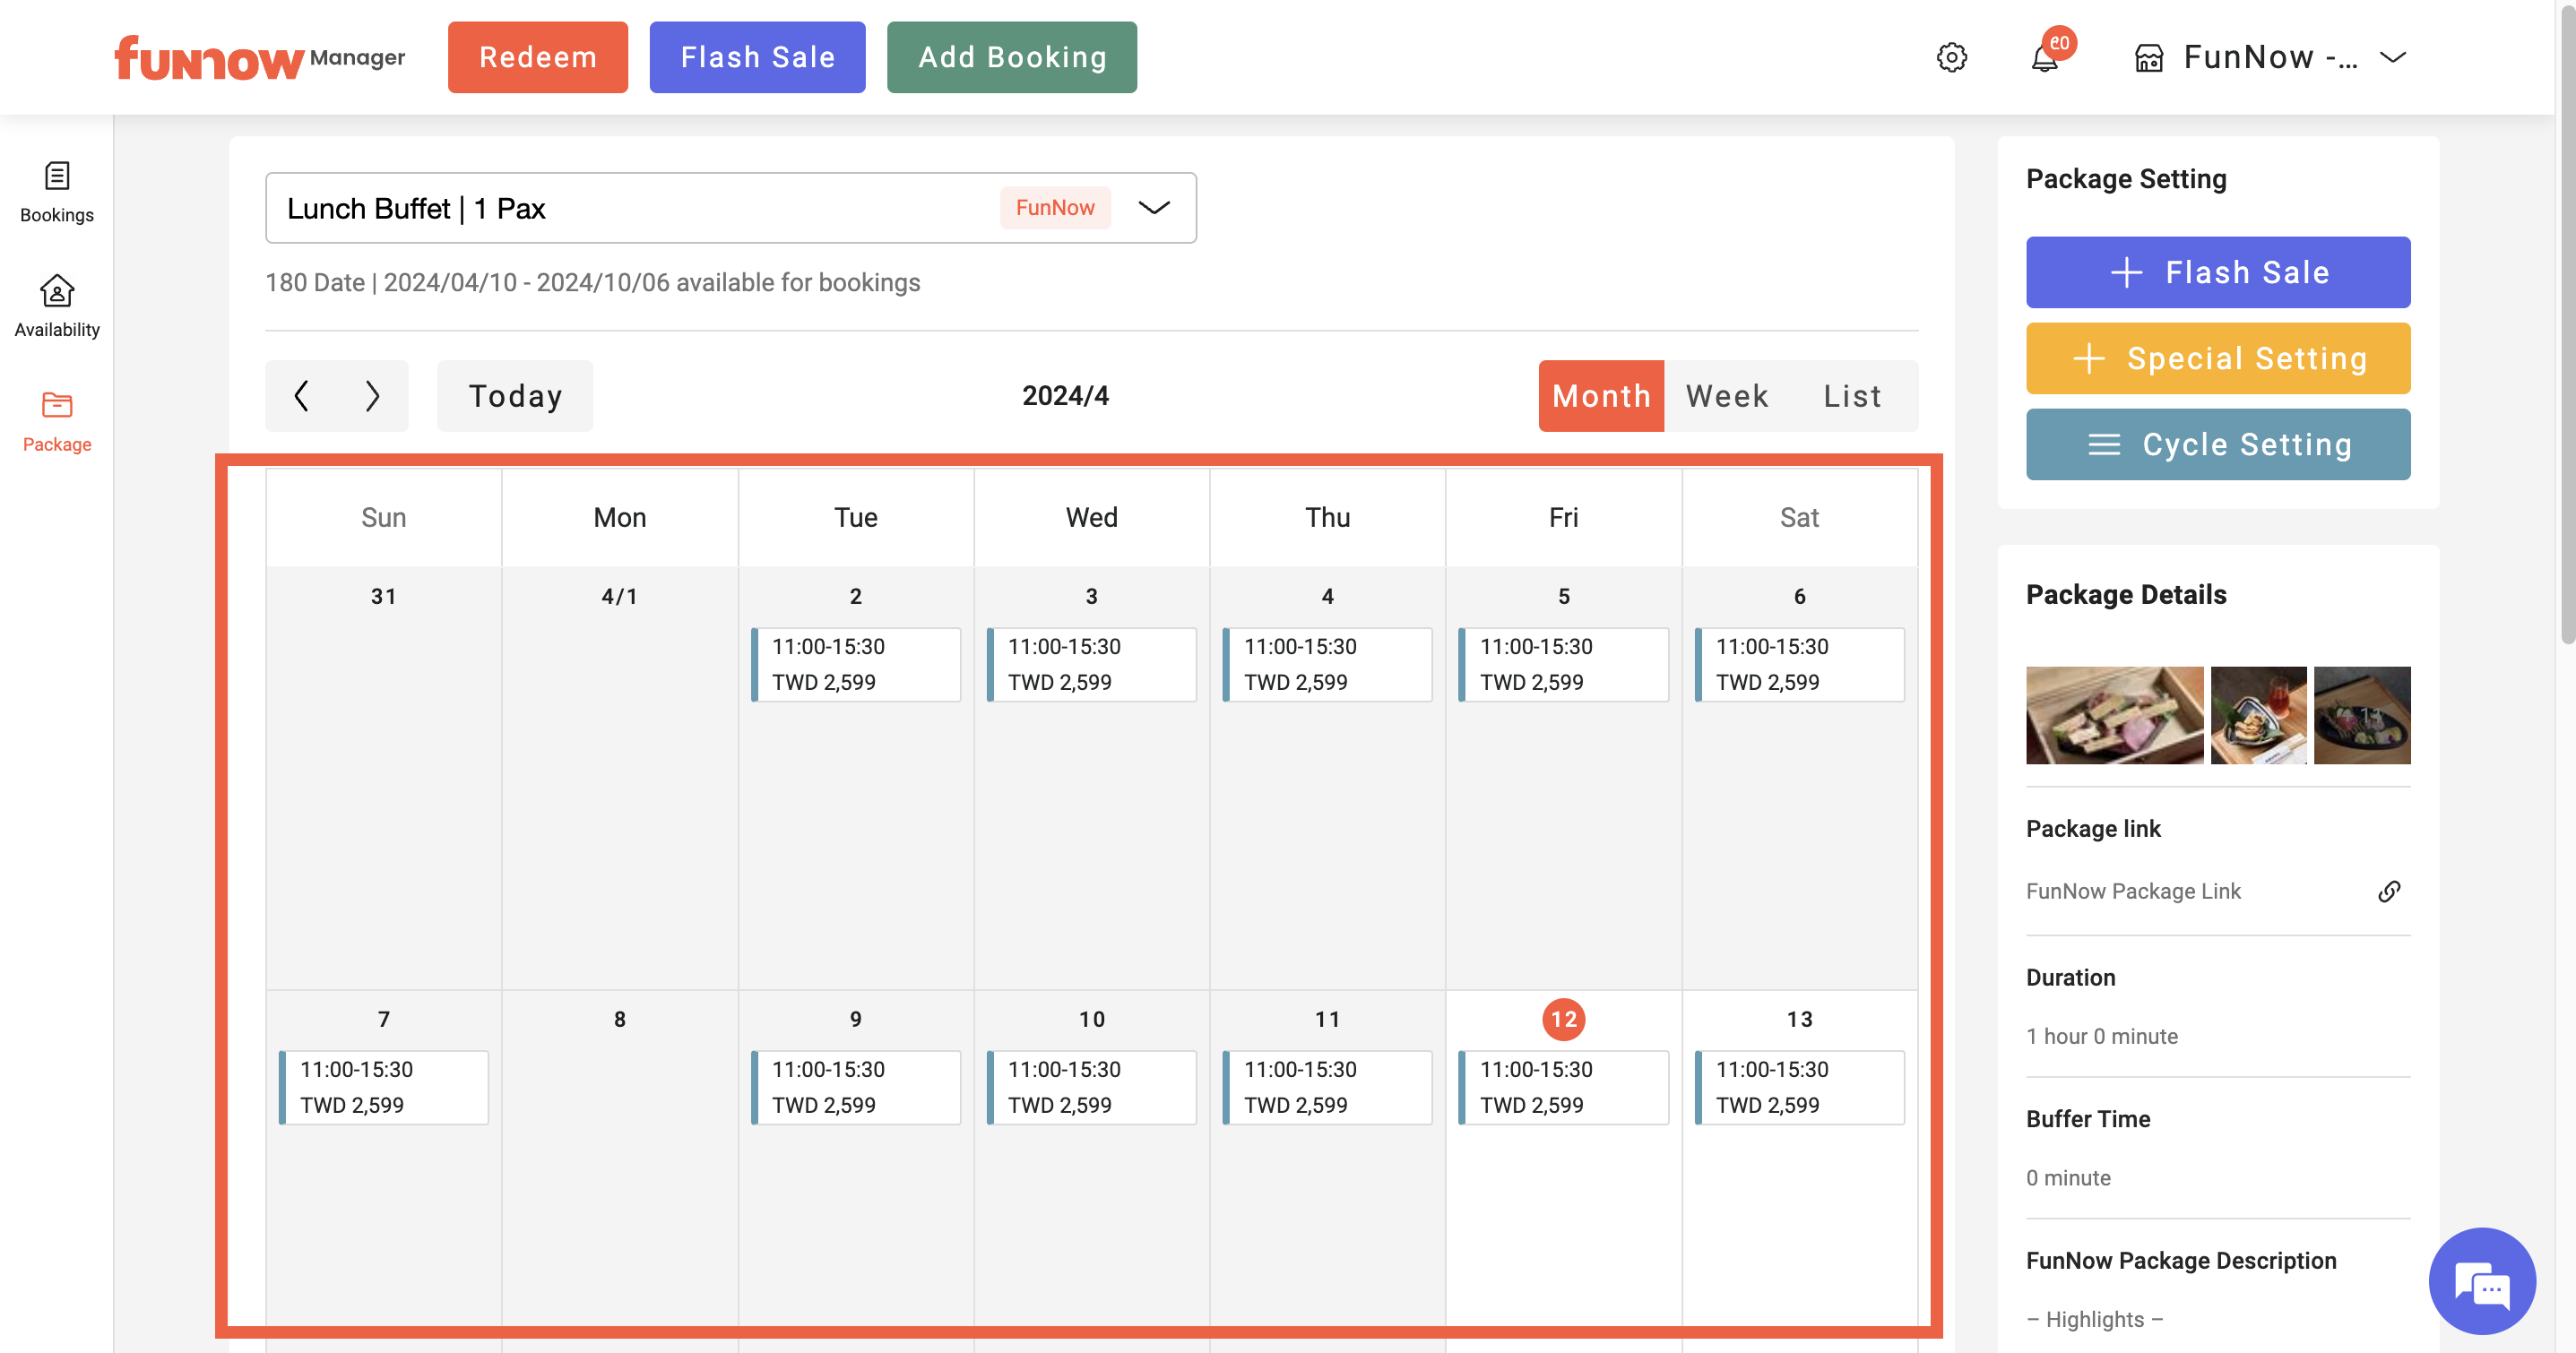Click the Redeem button
This screenshot has width=2576, height=1353.
538,57
